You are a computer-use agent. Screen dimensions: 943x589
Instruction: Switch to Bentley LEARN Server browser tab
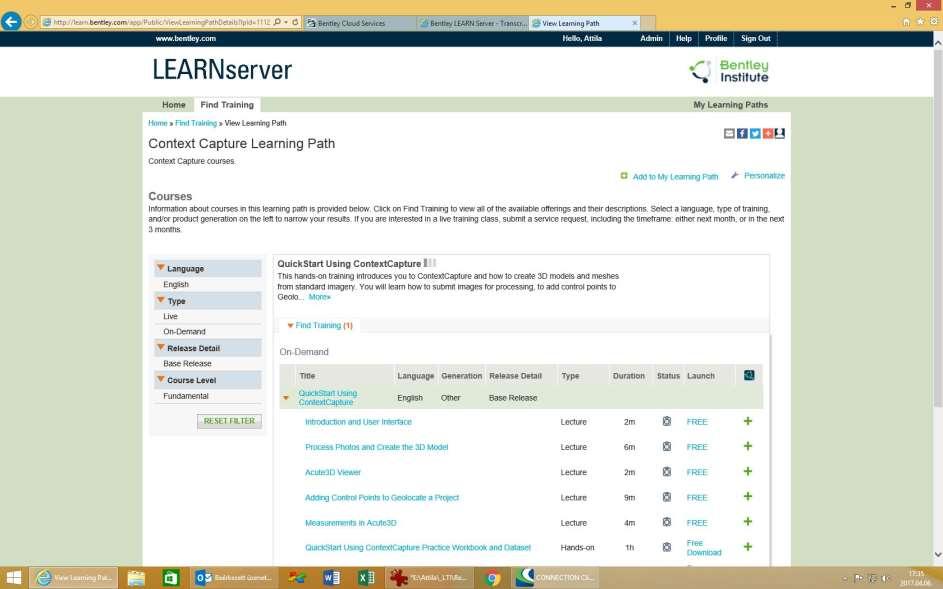473,23
